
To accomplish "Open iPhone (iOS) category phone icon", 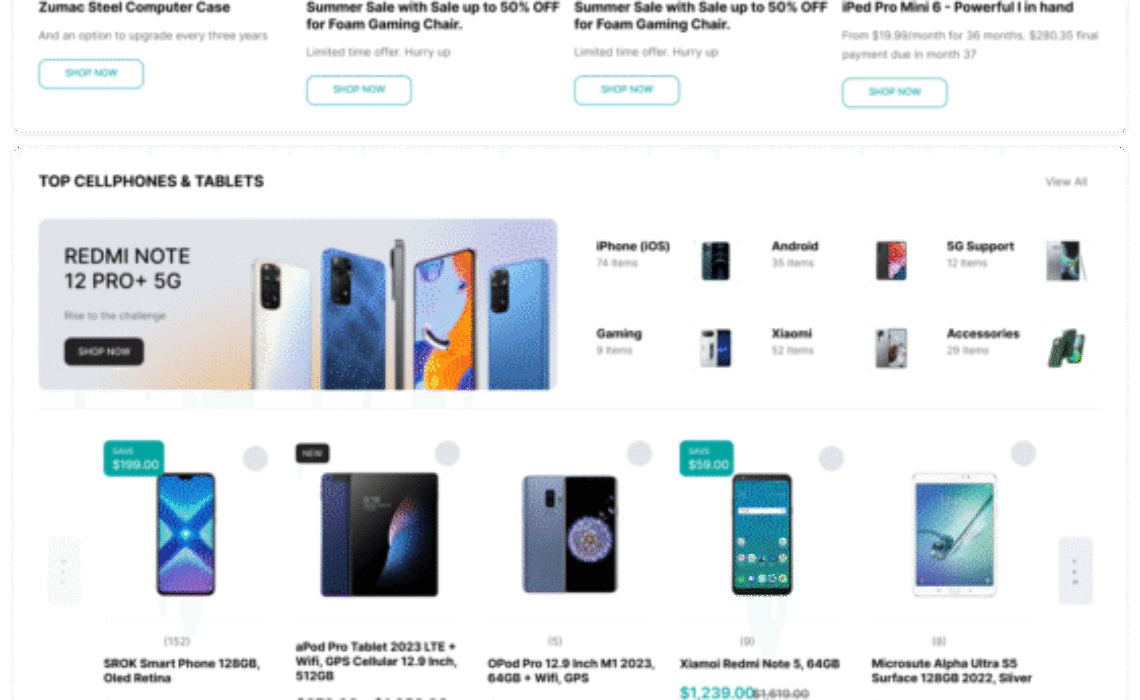I will coord(715,261).
